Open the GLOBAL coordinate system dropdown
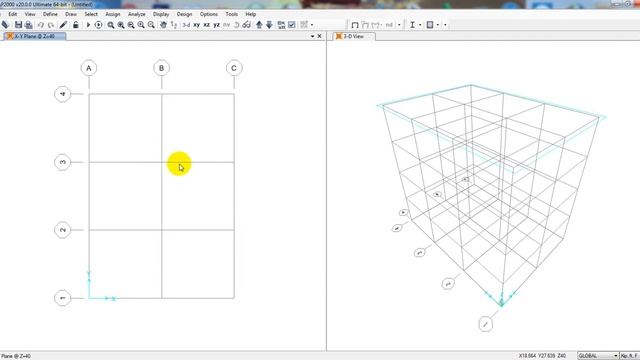This screenshot has height=360, width=640. click(x=598, y=356)
